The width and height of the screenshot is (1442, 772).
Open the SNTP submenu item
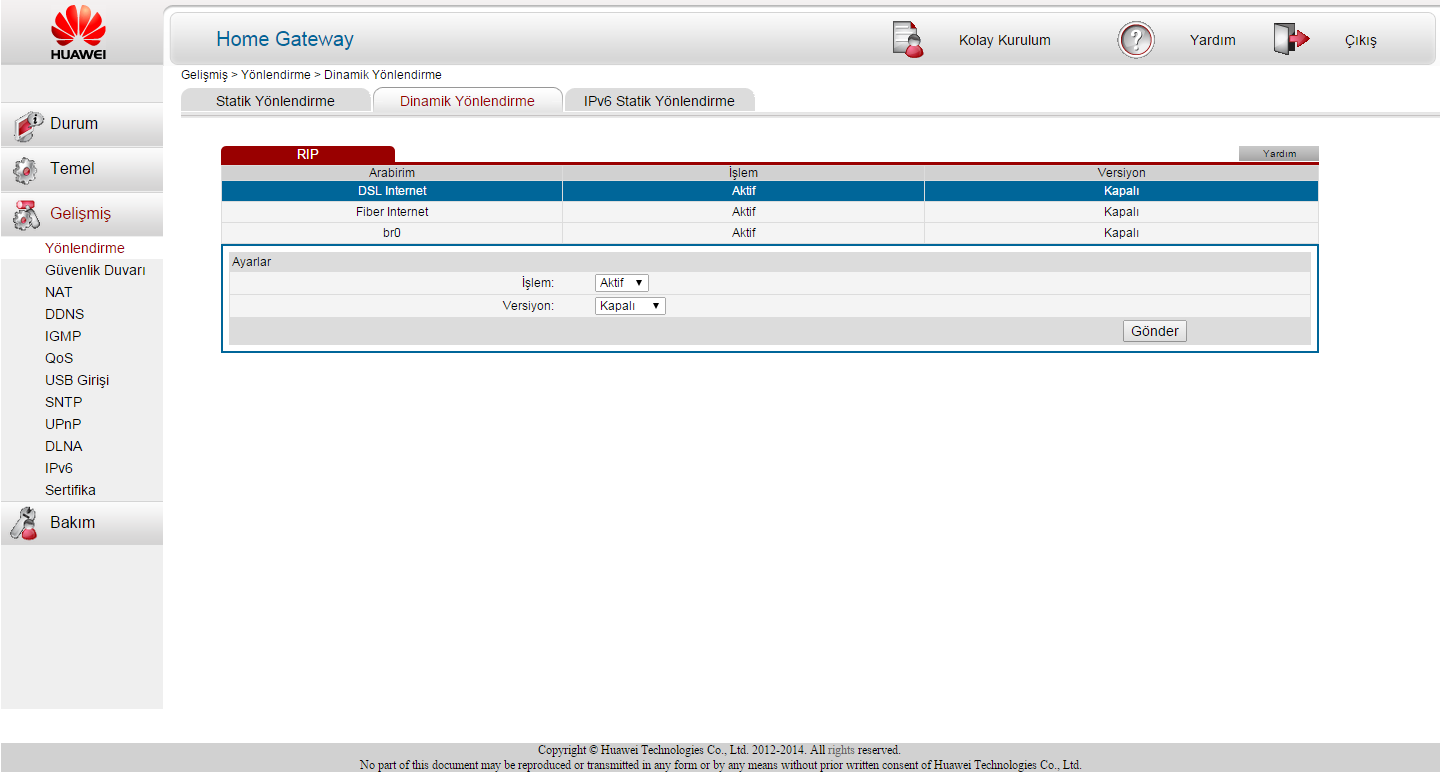coord(63,402)
